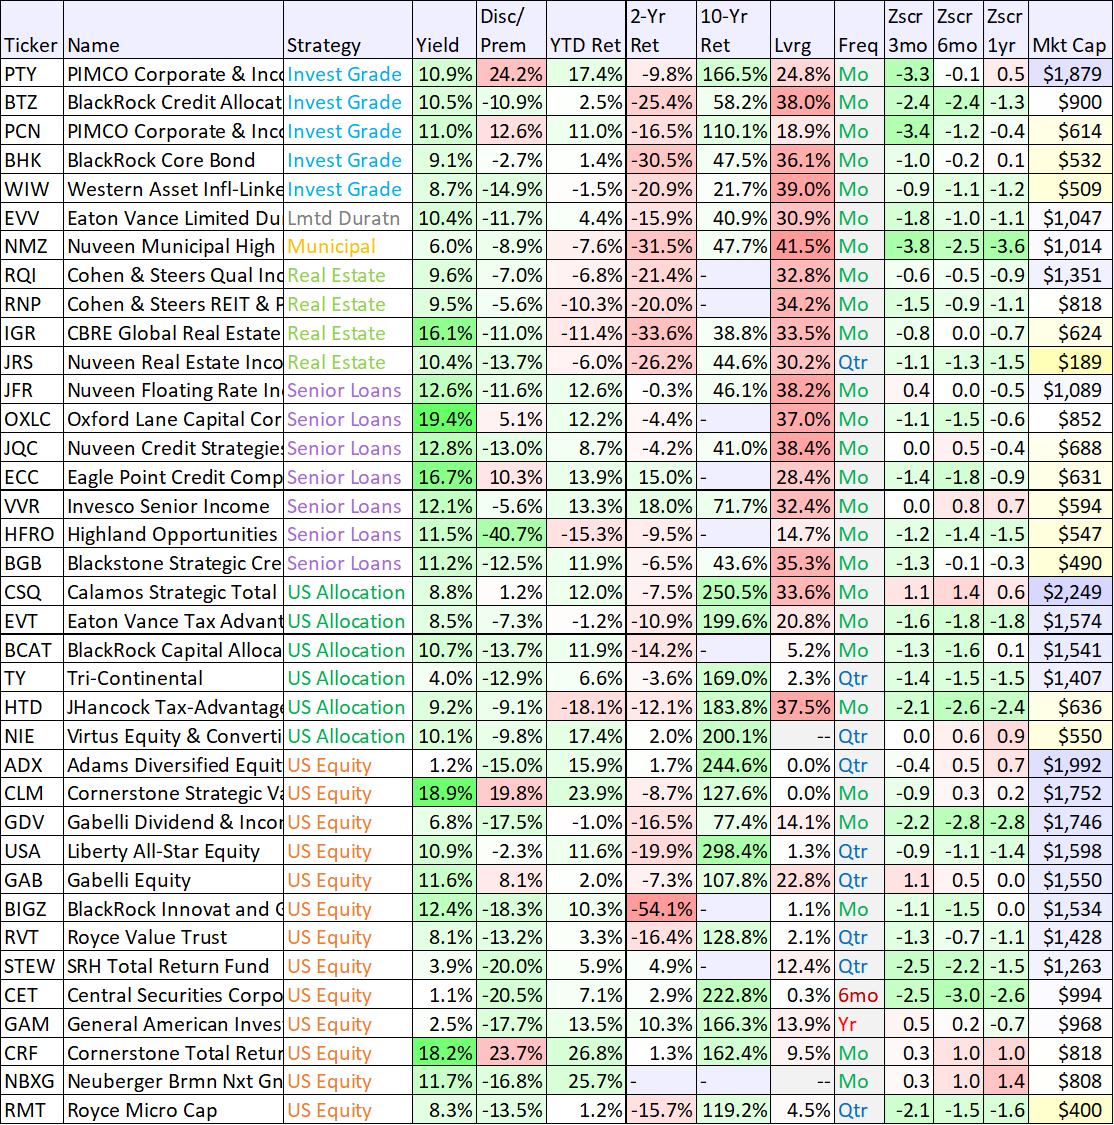The height and width of the screenshot is (1125, 1114).
Task: Select BIGZ's -54.1% two-year return cell
Action: pyautogui.click(x=660, y=909)
